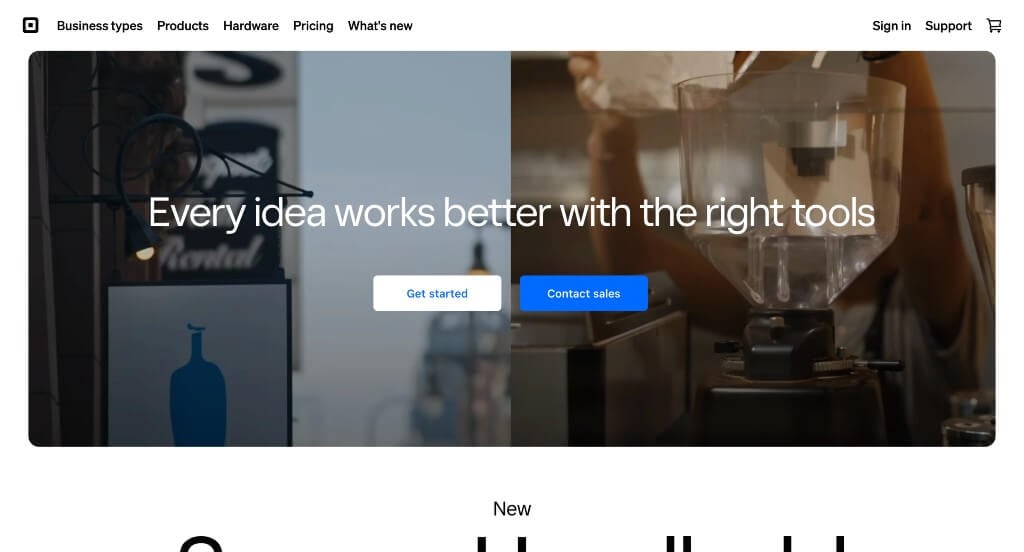Expand the Hardware navigation menu

pyautogui.click(x=251, y=25)
